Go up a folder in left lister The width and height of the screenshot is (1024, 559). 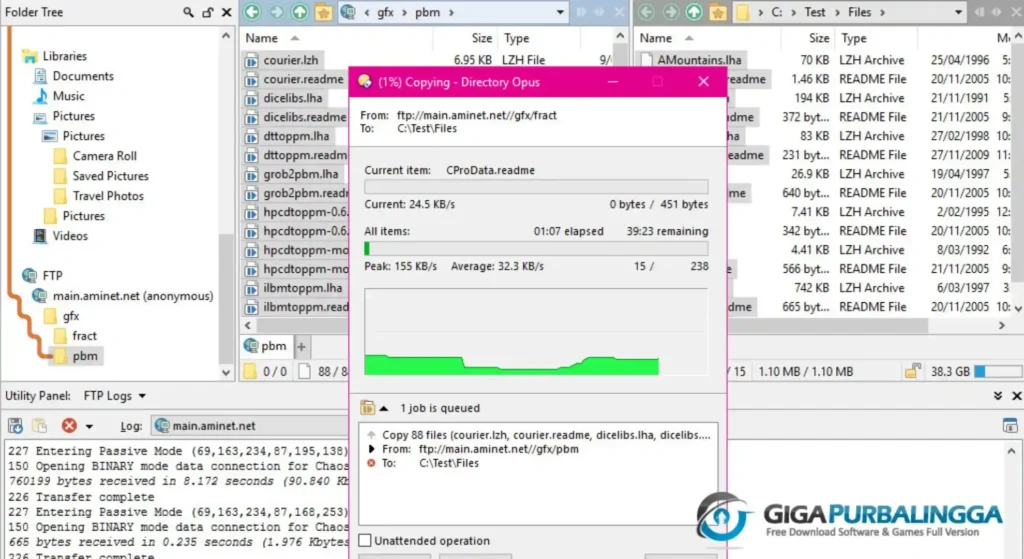pos(300,12)
